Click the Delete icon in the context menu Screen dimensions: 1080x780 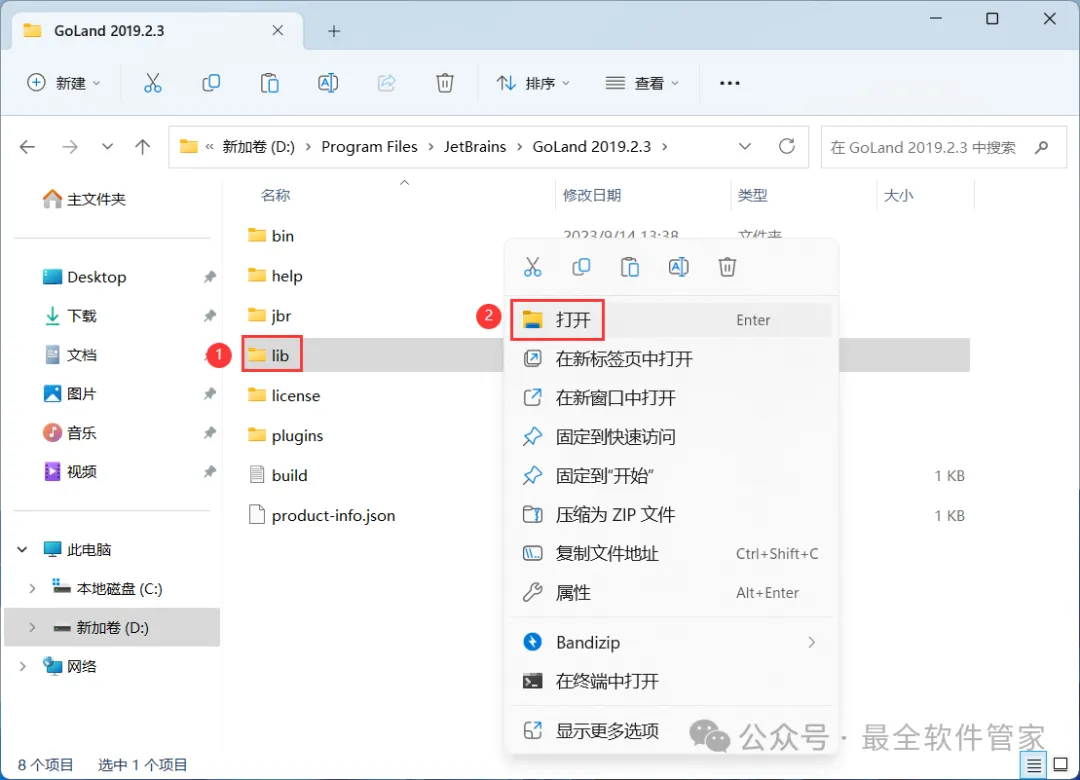pyautogui.click(x=727, y=267)
